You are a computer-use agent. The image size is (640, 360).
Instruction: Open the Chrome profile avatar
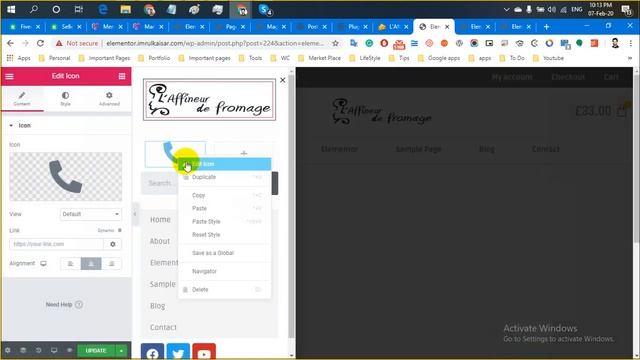pyautogui.click(x=615, y=43)
